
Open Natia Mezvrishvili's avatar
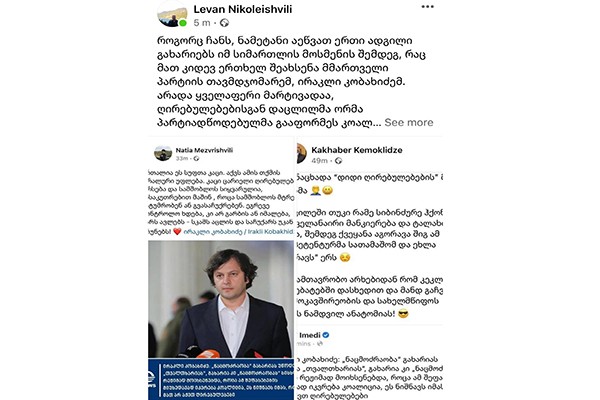click(163, 153)
